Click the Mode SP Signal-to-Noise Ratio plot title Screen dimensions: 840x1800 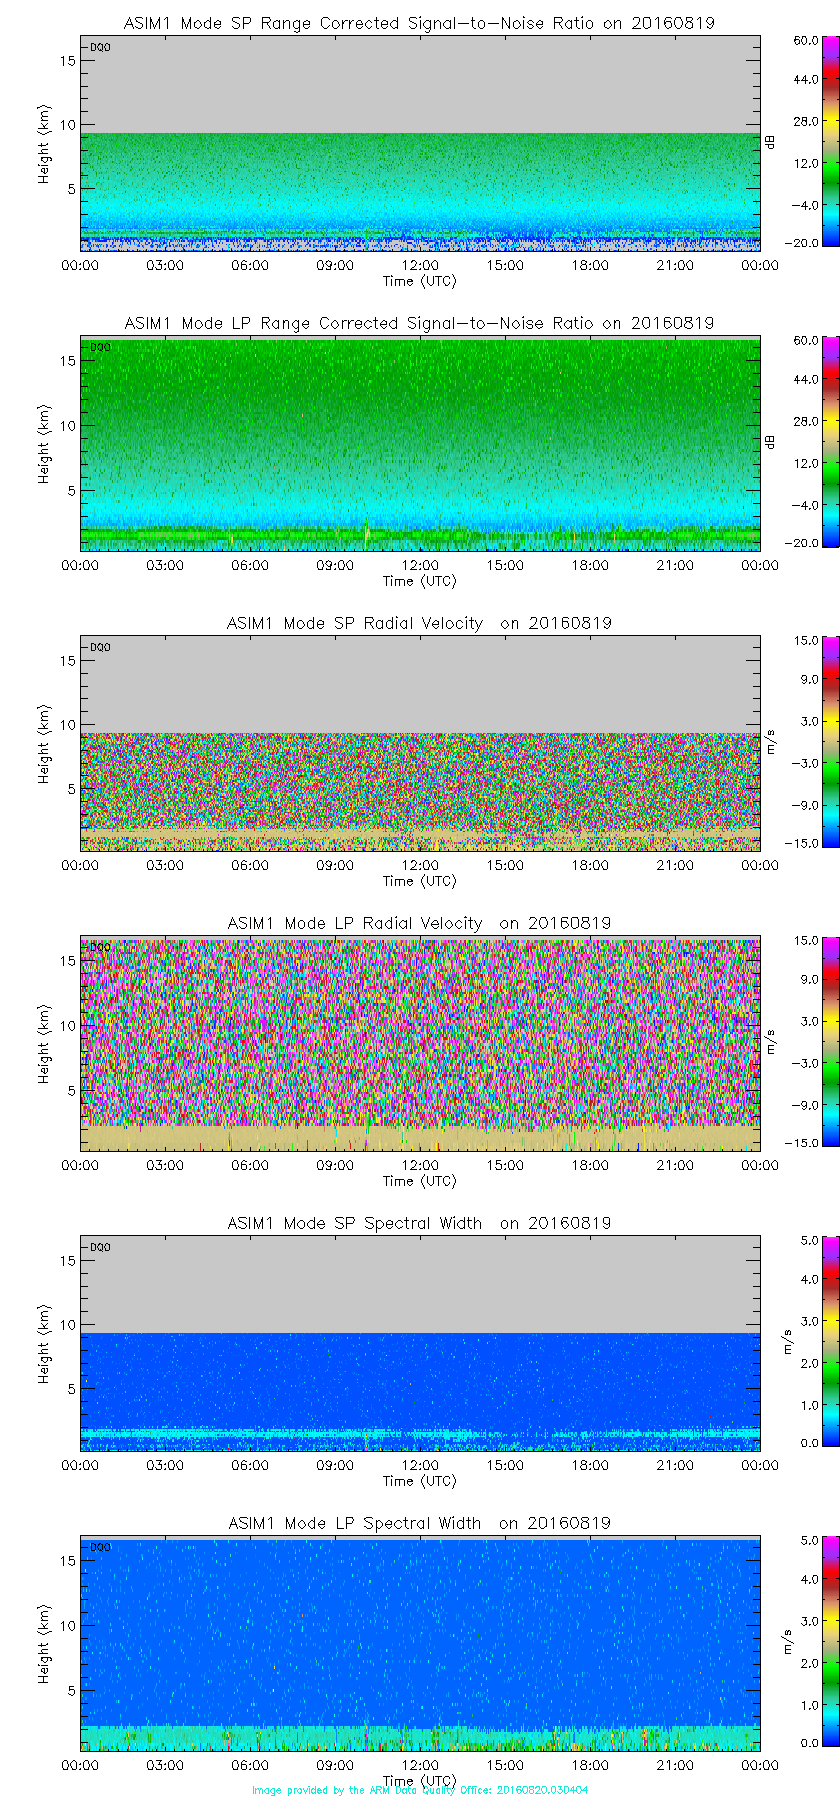(x=419, y=23)
